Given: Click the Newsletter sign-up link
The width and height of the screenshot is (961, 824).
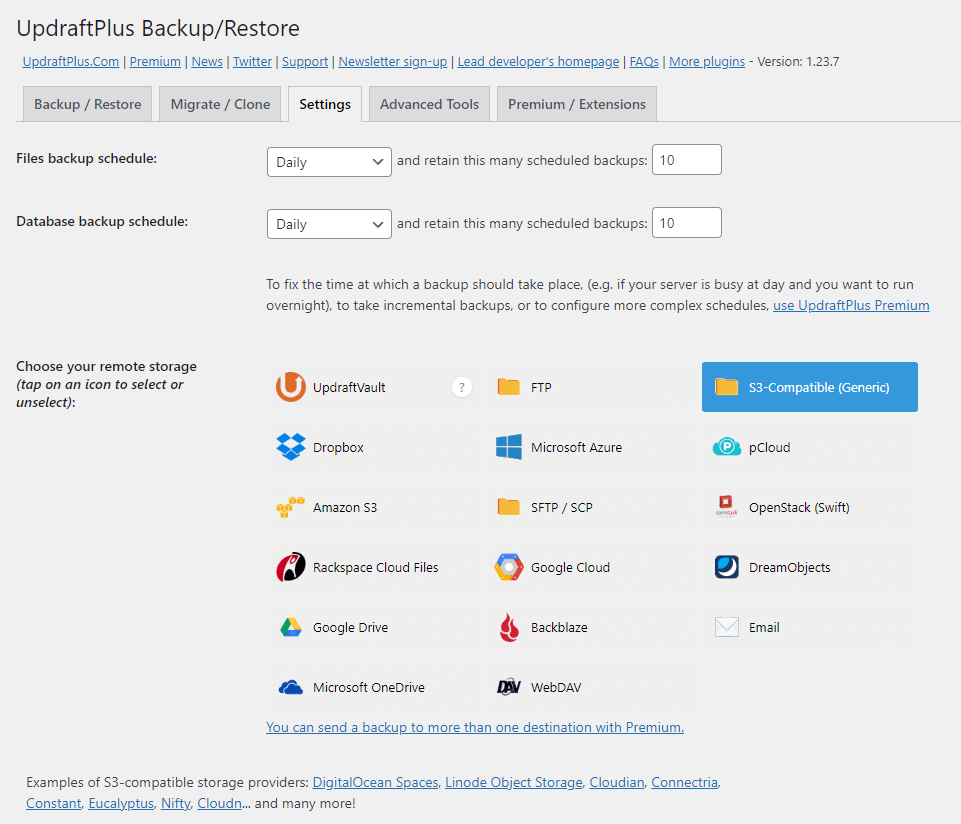Looking at the screenshot, I should coord(393,61).
